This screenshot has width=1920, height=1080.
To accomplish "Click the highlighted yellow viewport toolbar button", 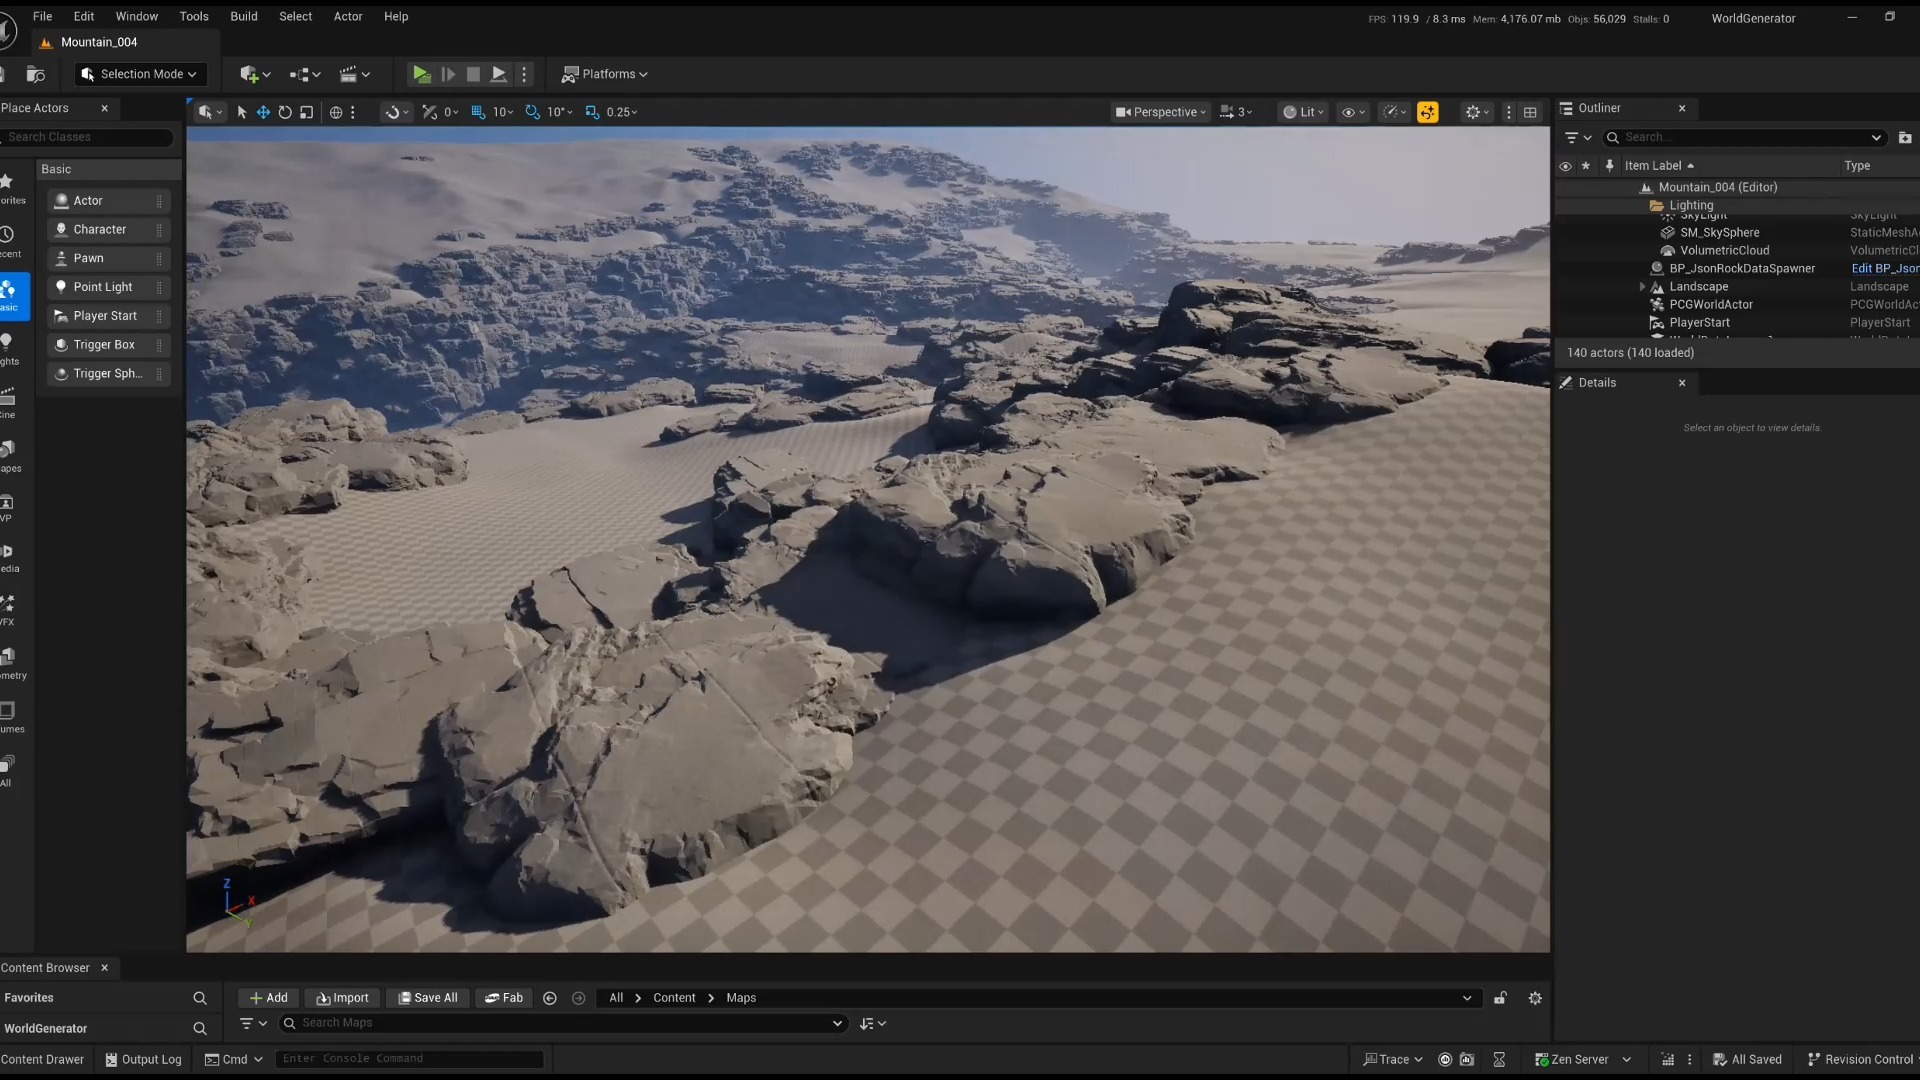I will (1427, 112).
